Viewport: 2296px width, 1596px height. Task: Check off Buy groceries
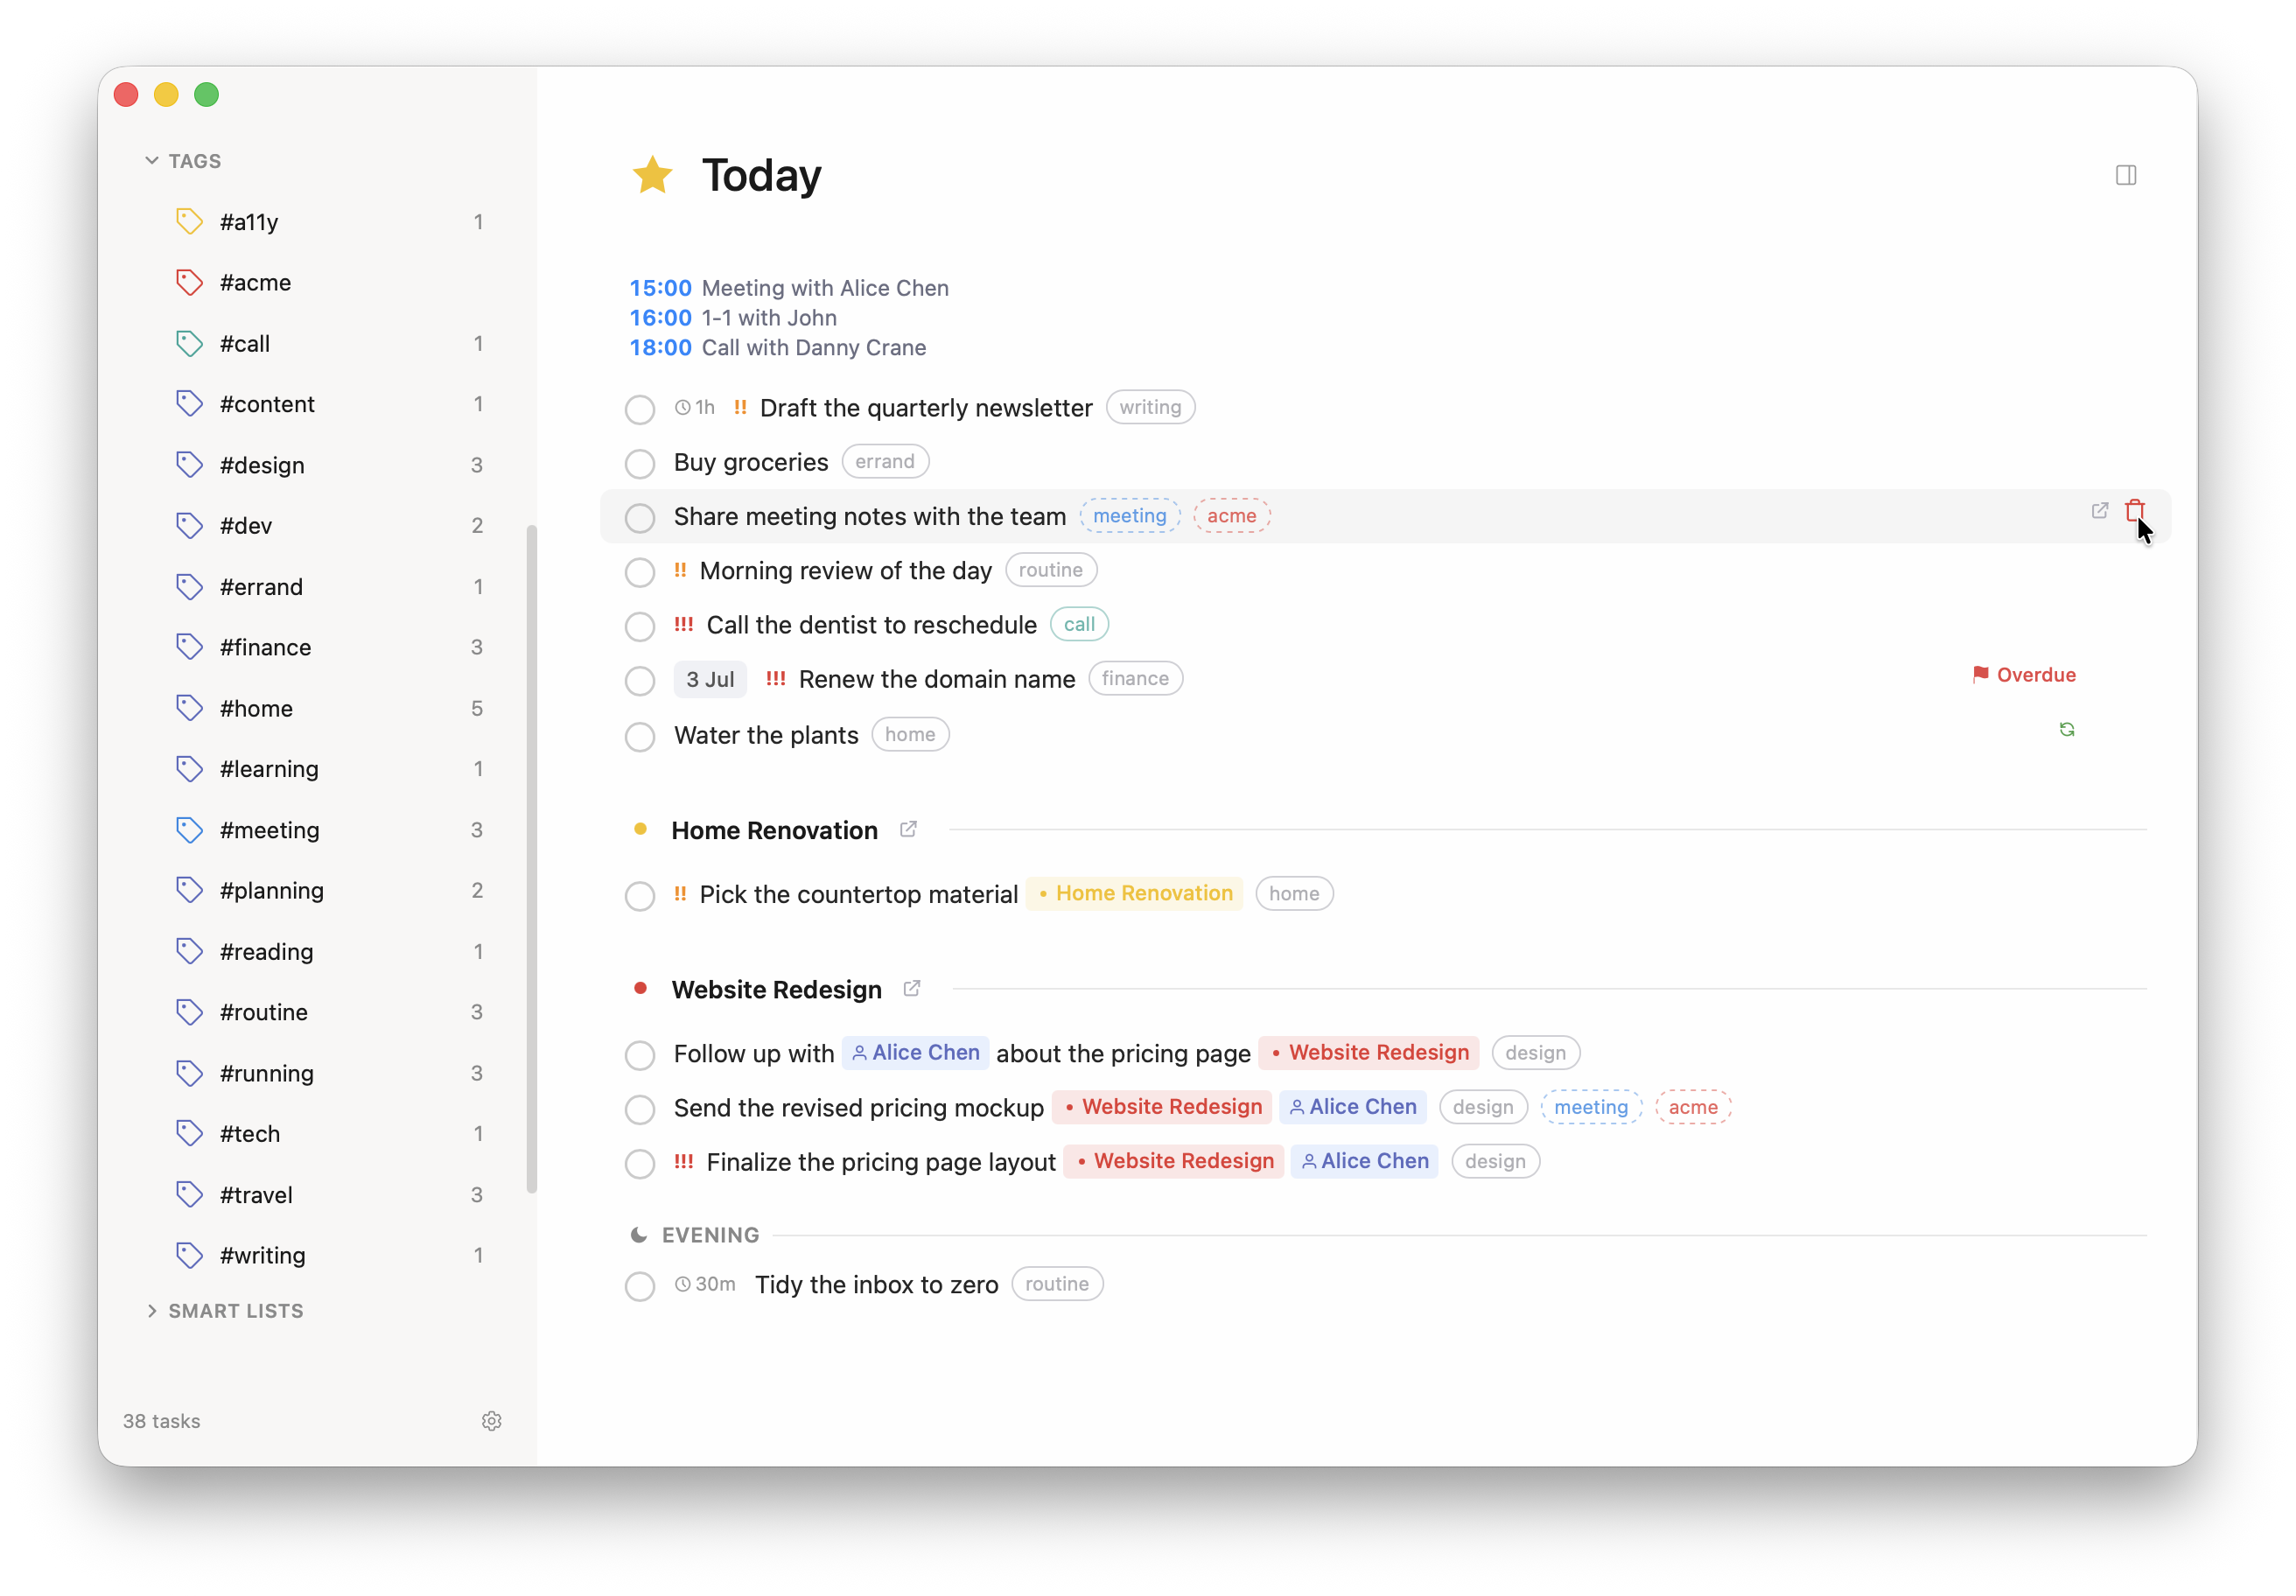pos(640,464)
